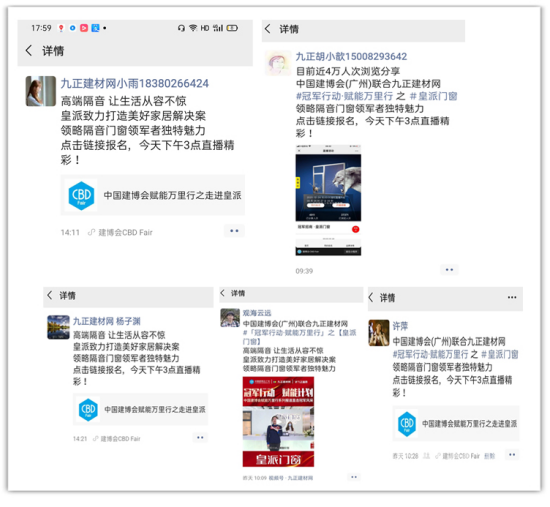Open avatar of 九正建材网小雨

[41, 91]
